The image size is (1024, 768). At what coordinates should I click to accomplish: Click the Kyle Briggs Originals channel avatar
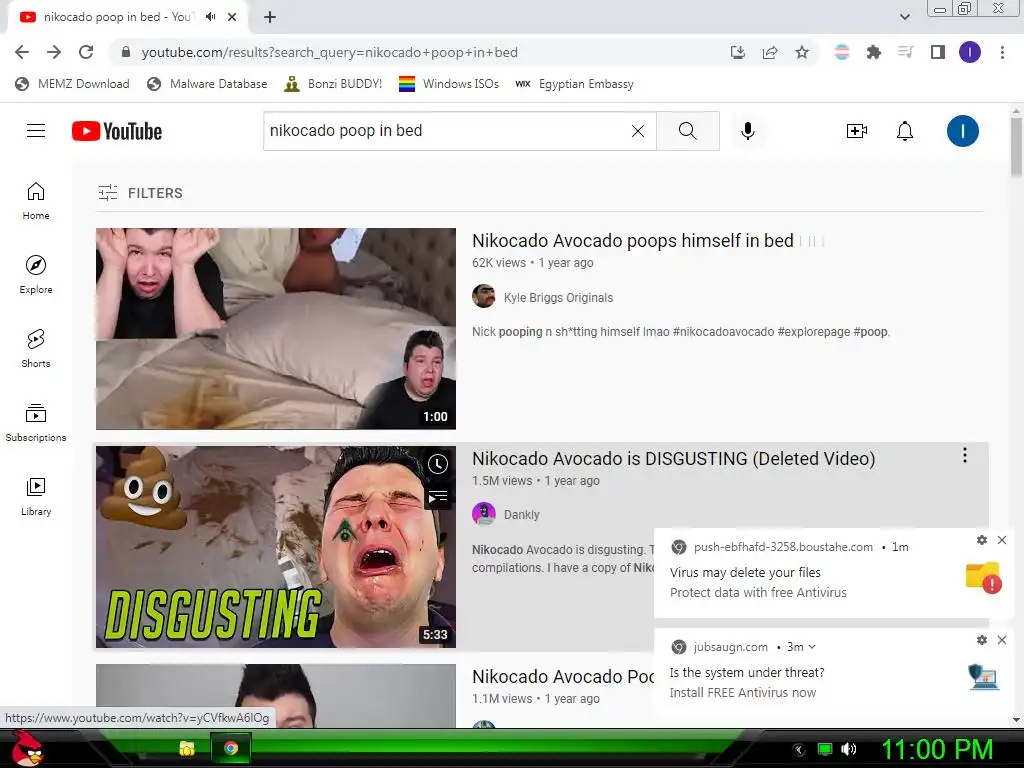[x=483, y=296]
